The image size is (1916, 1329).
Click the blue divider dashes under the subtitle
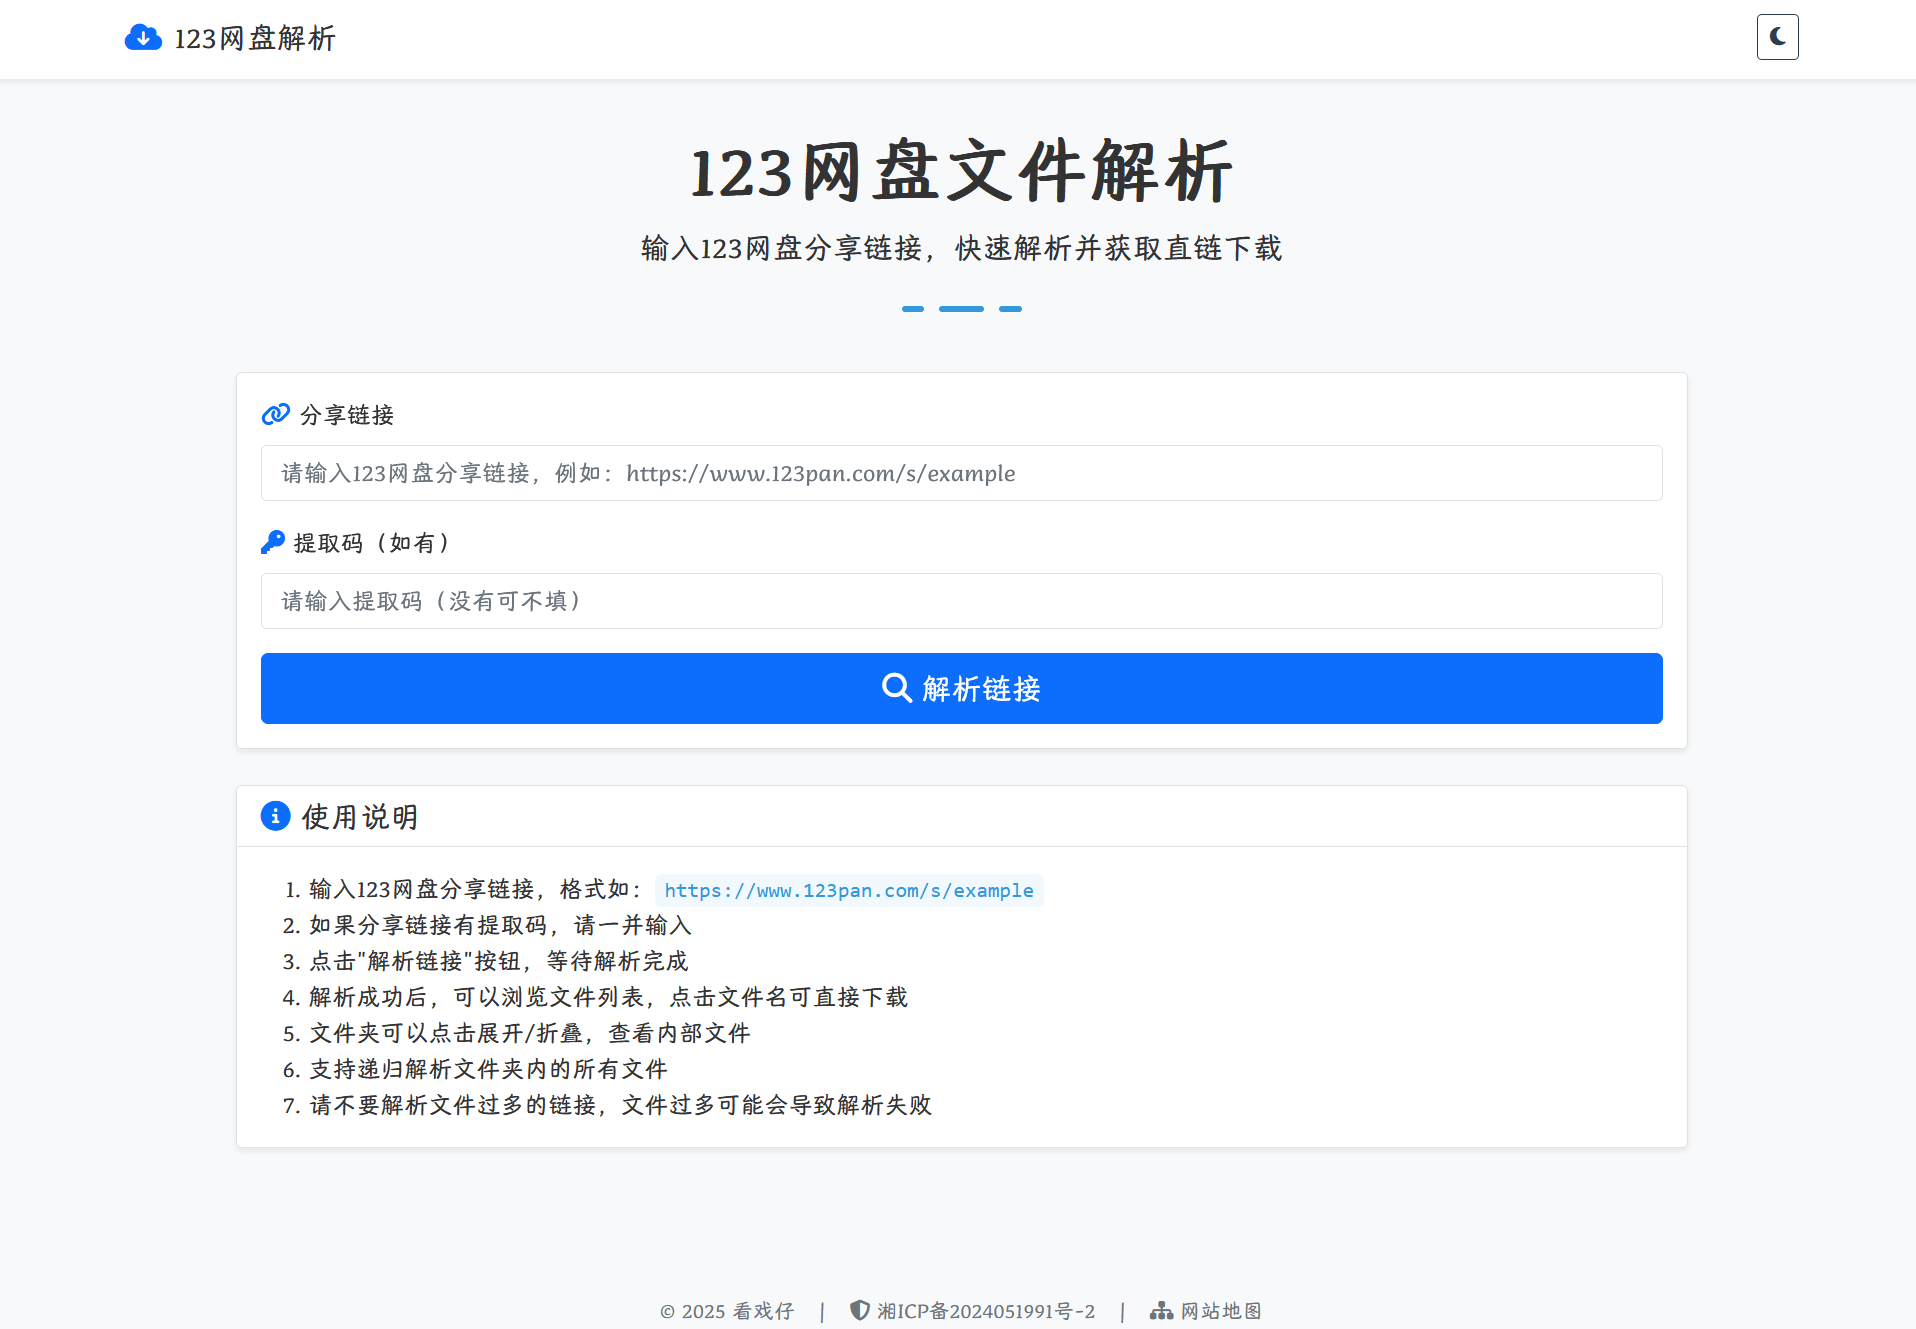pos(960,309)
